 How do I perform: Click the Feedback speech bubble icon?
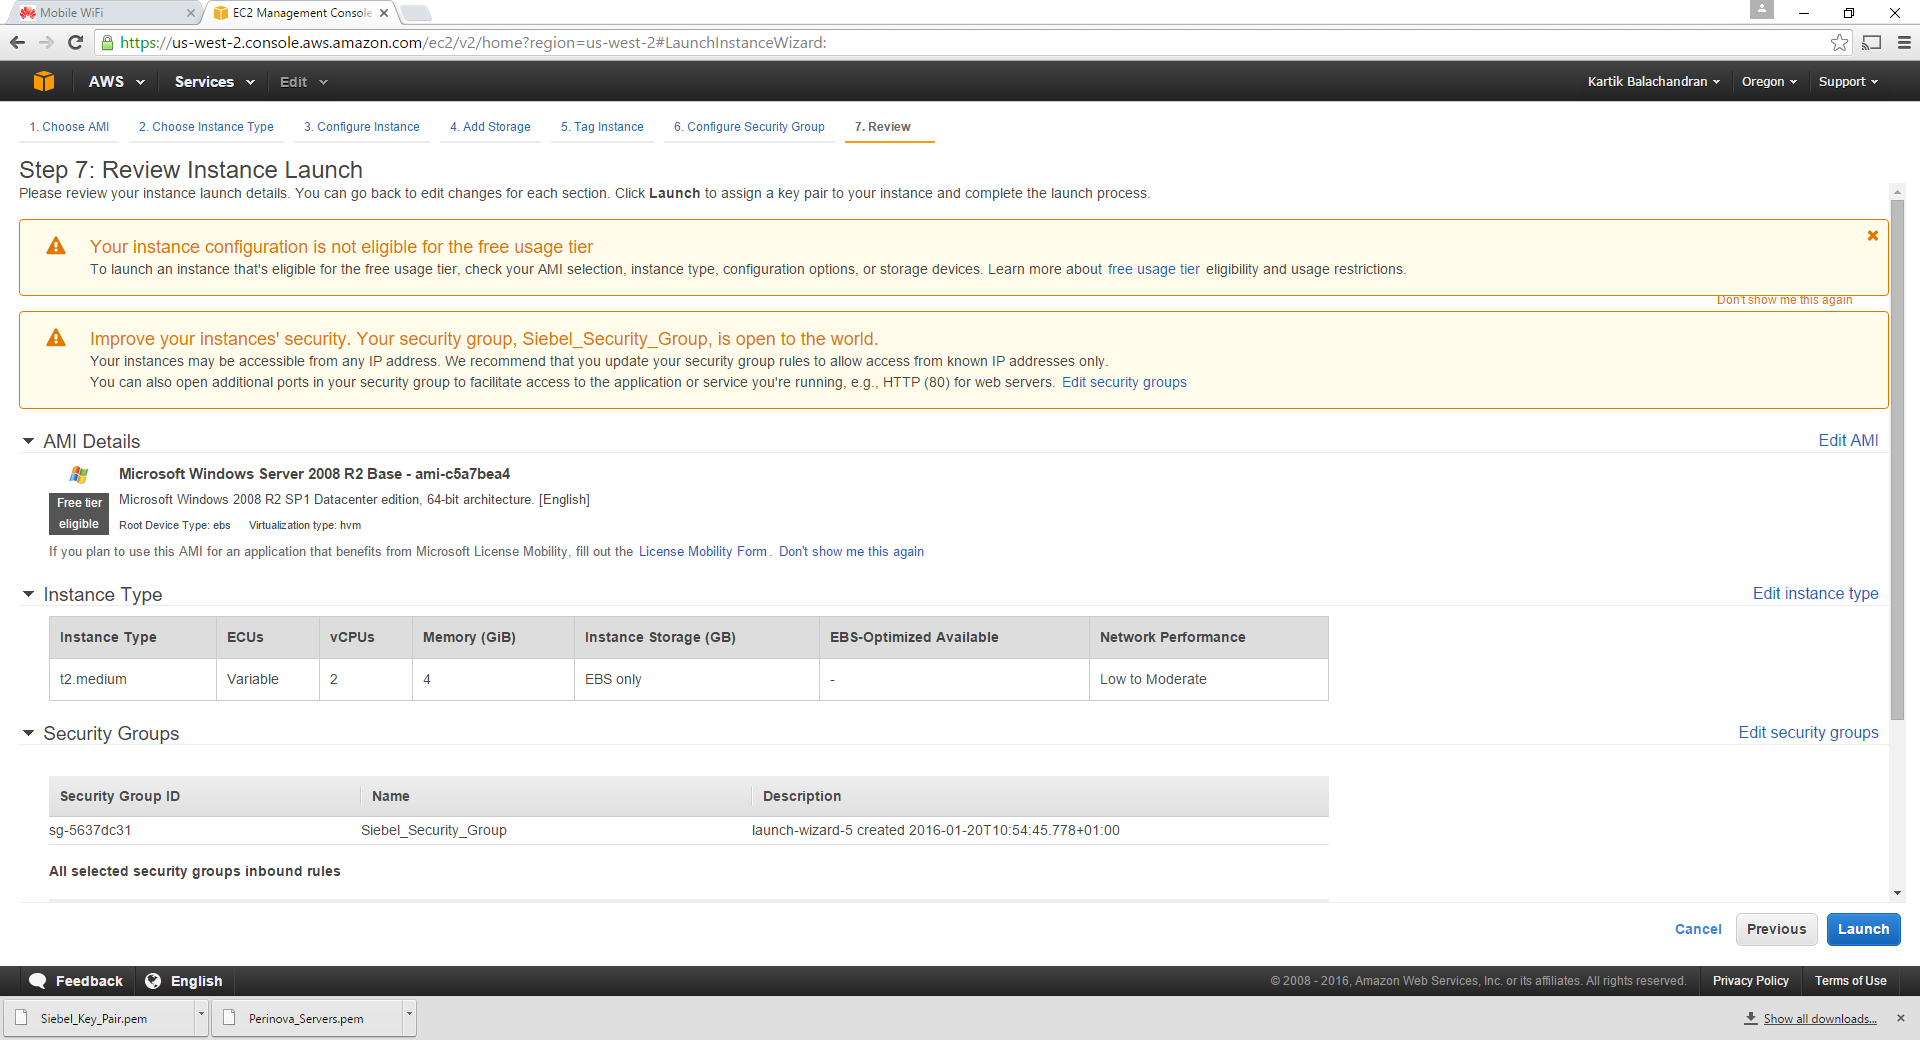37,981
